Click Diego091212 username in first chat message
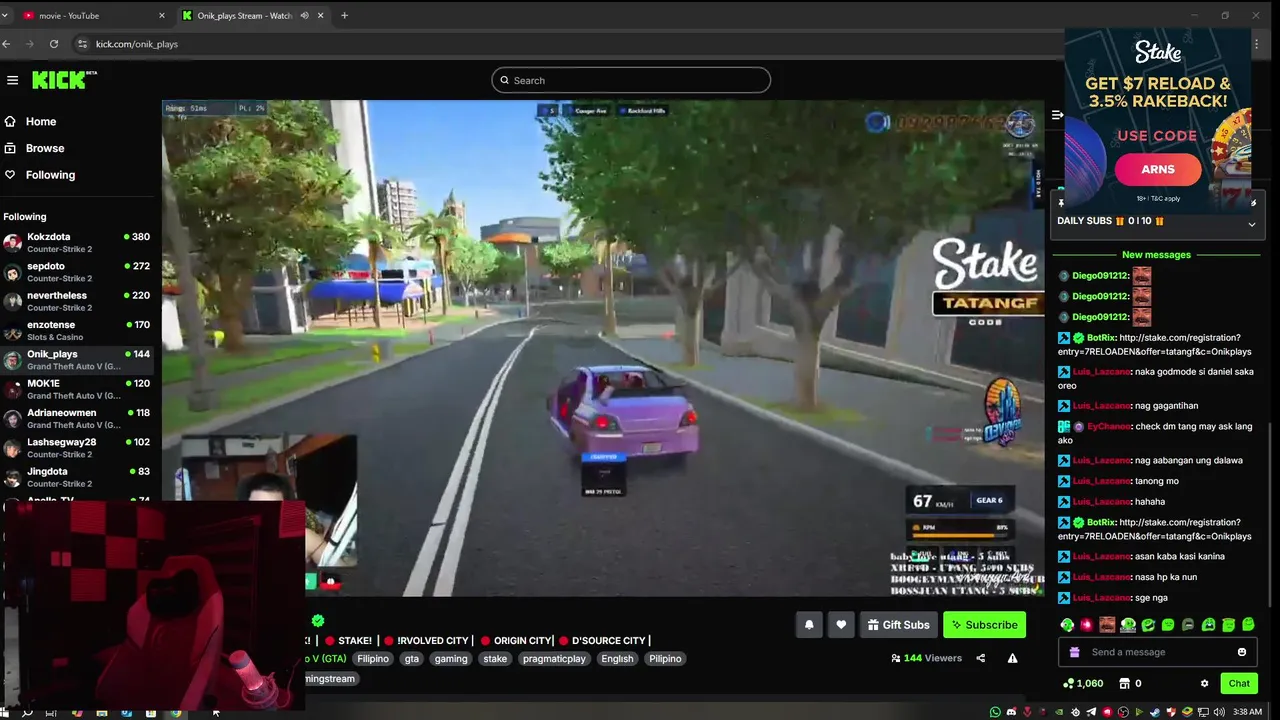 [1100, 276]
